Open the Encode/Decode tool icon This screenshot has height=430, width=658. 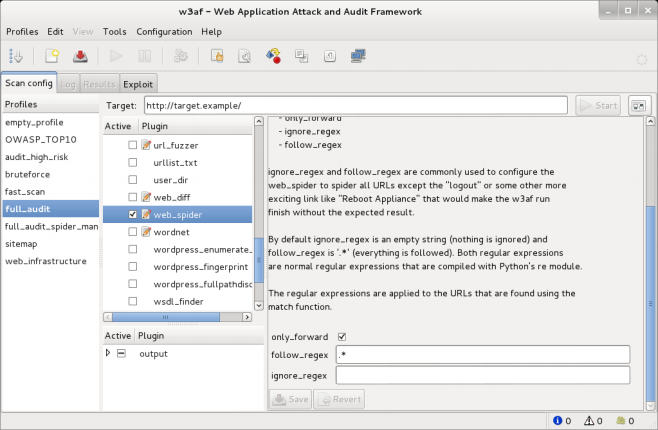click(x=272, y=57)
